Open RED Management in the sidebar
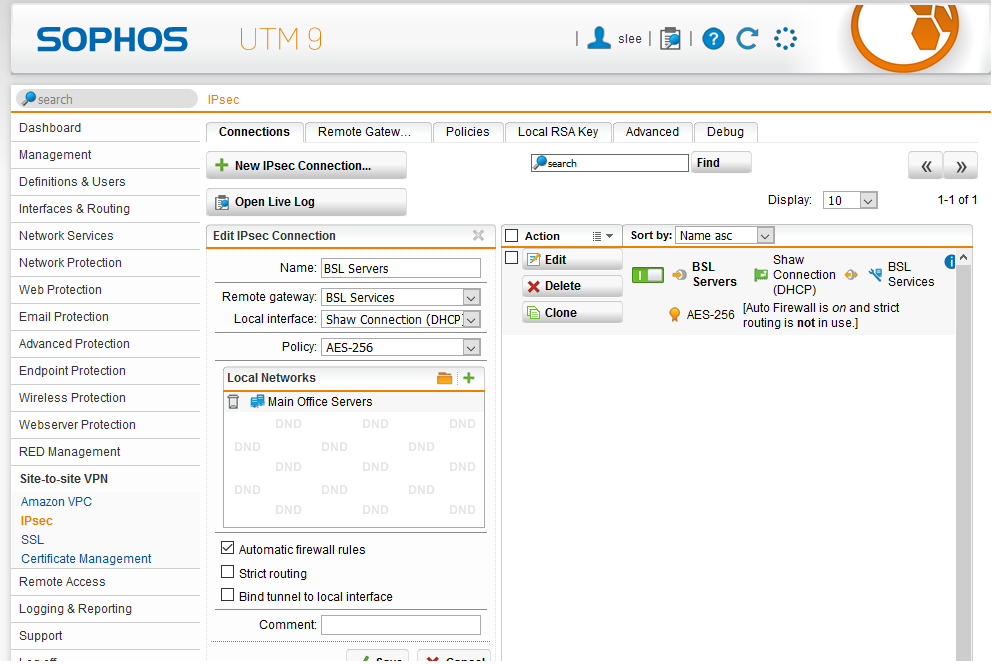992x664 pixels. [x=70, y=452]
